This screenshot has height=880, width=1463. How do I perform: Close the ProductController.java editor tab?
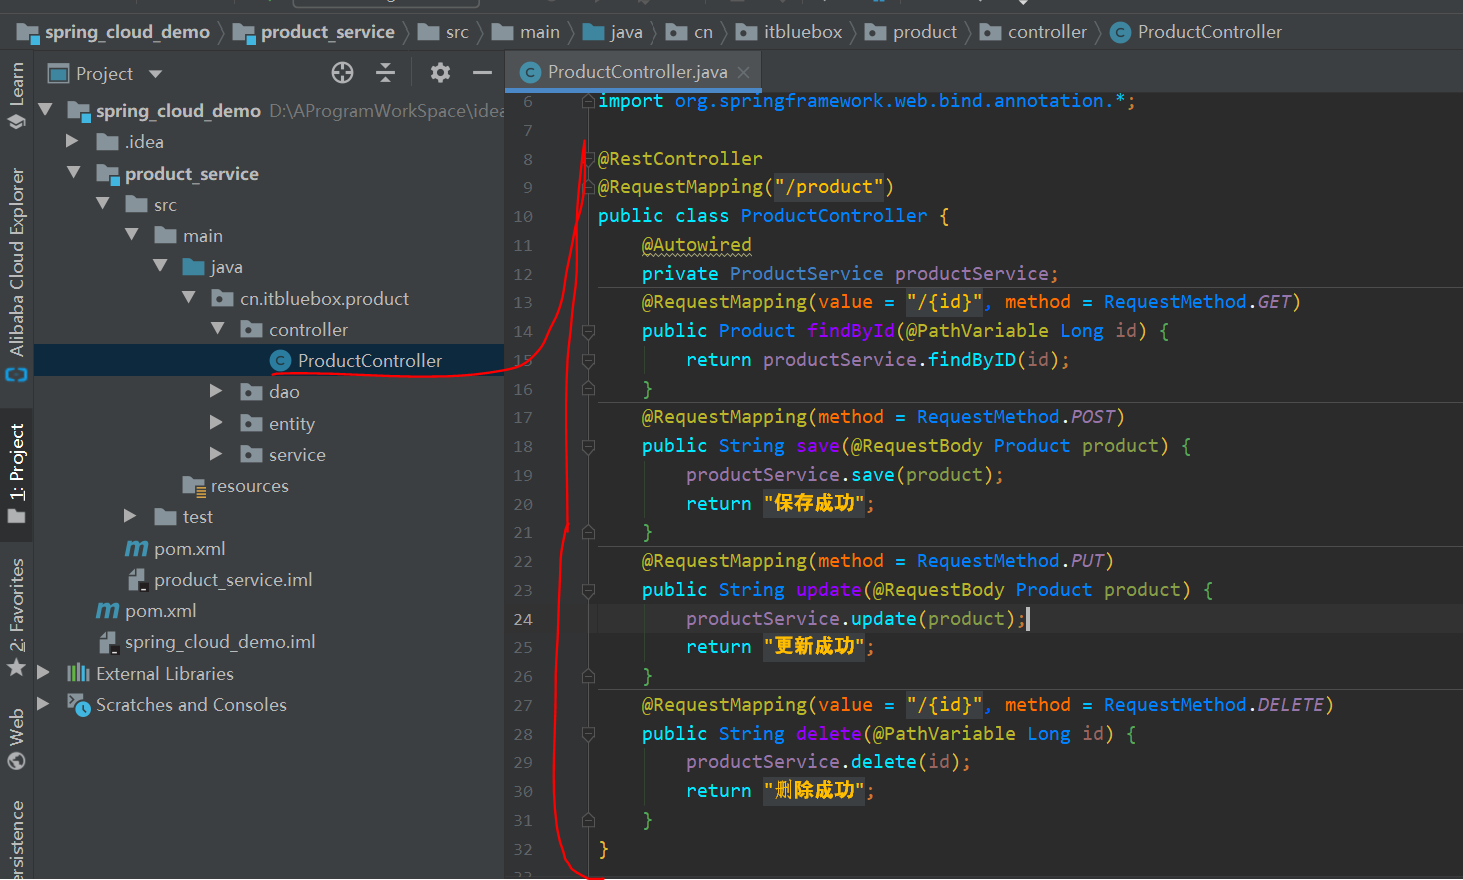[x=743, y=72]
